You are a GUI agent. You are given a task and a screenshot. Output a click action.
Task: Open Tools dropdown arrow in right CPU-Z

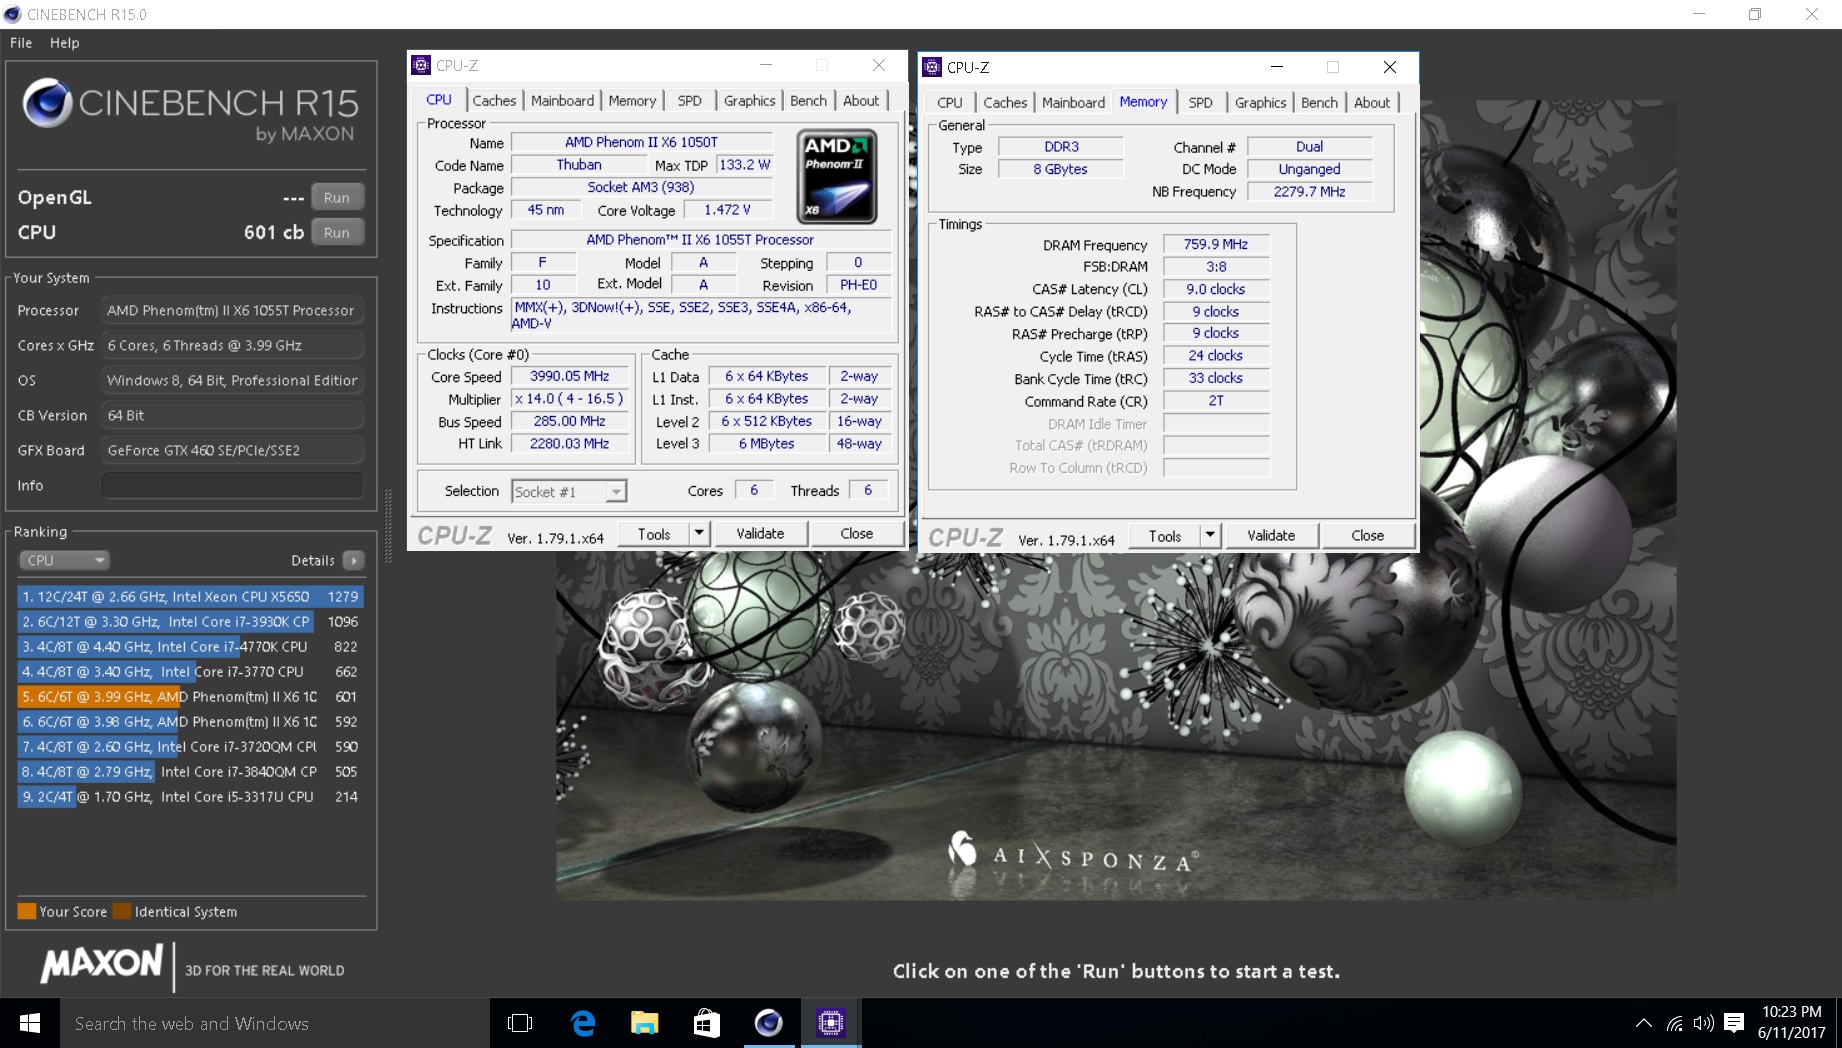pyautogui.click(x=1210, y=535)
